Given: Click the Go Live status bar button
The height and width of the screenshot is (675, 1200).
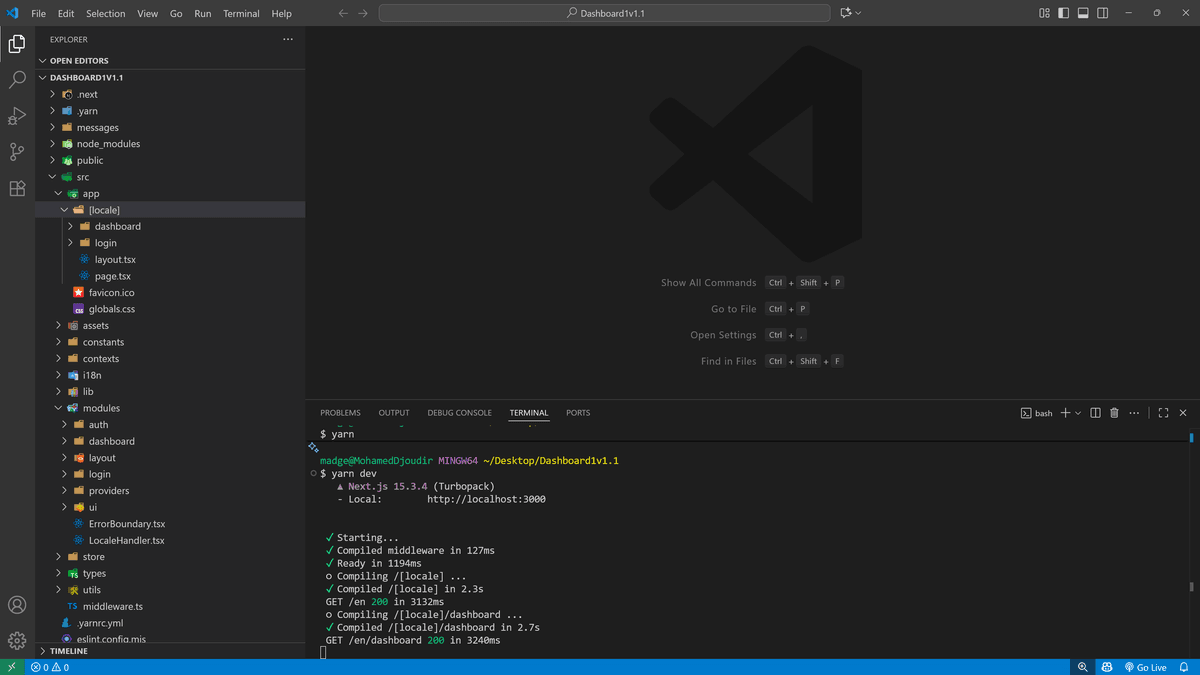Looking at the screenshot, I should pos(1145,667).
